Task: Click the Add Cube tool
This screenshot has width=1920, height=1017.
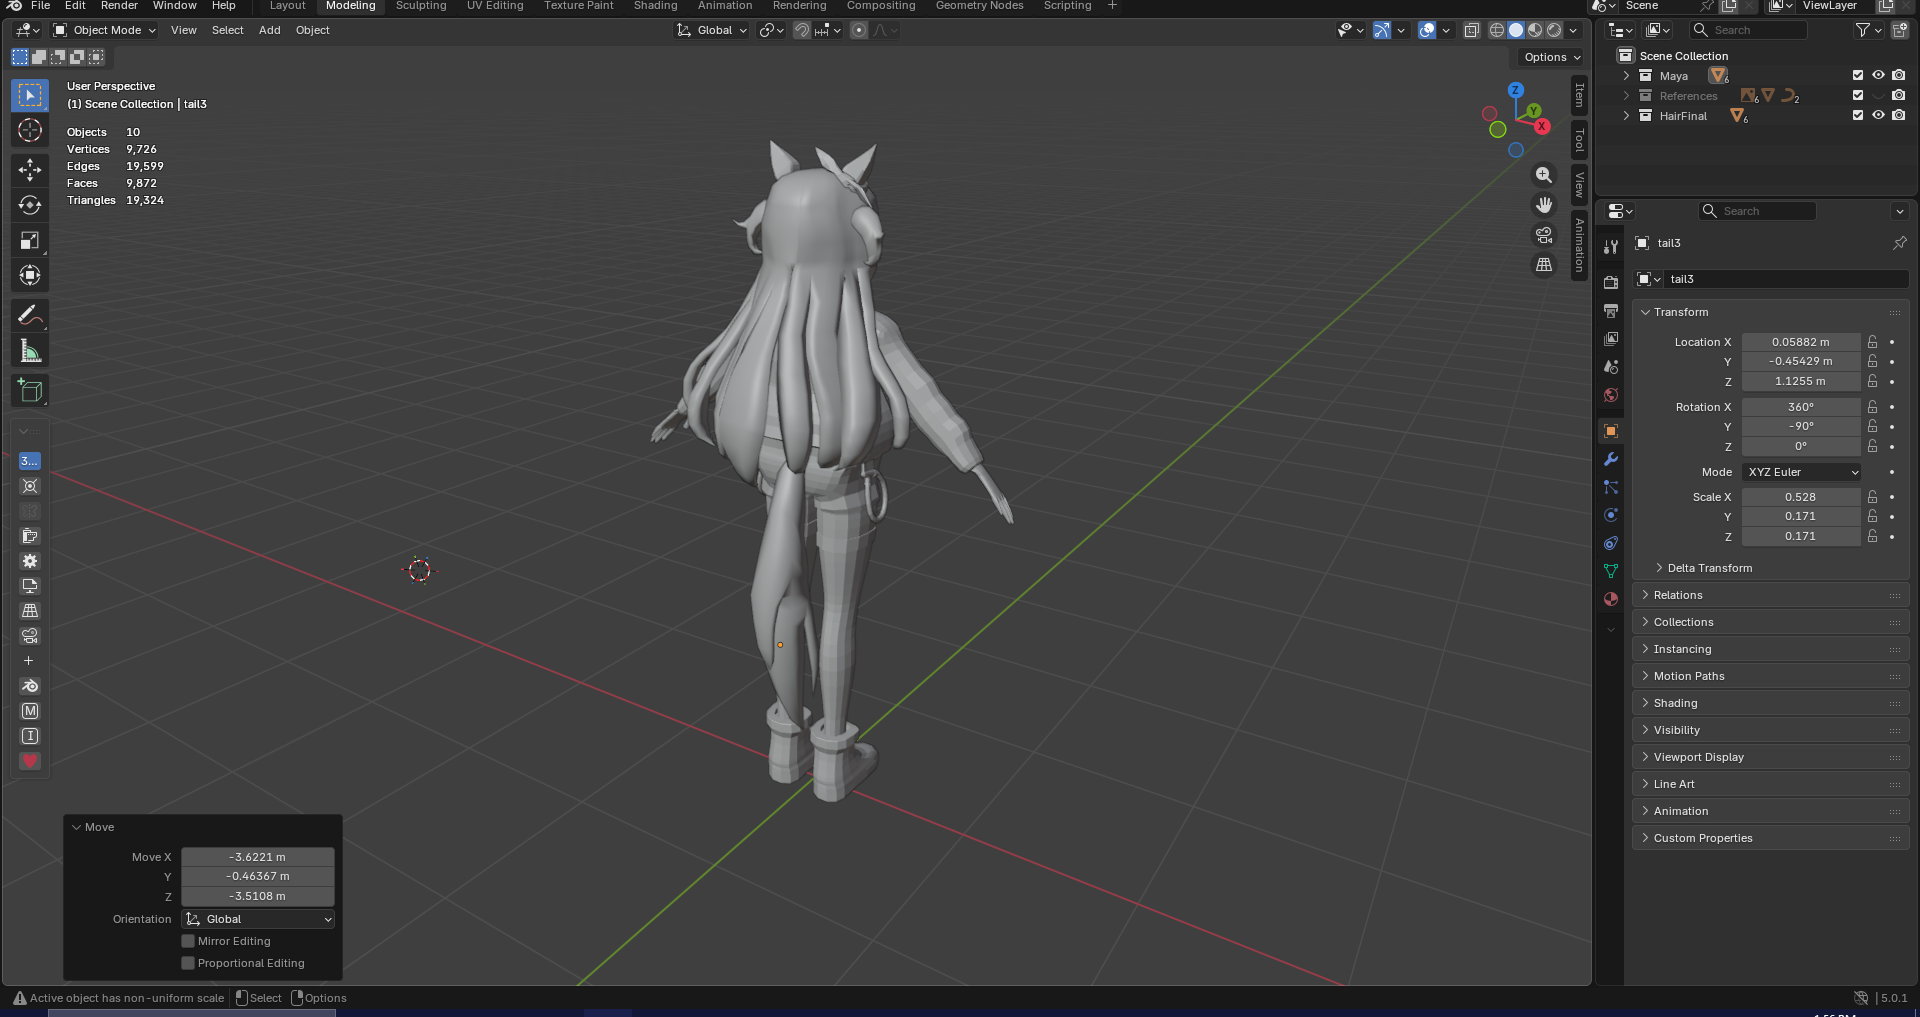Action: [x=30, y=391]
